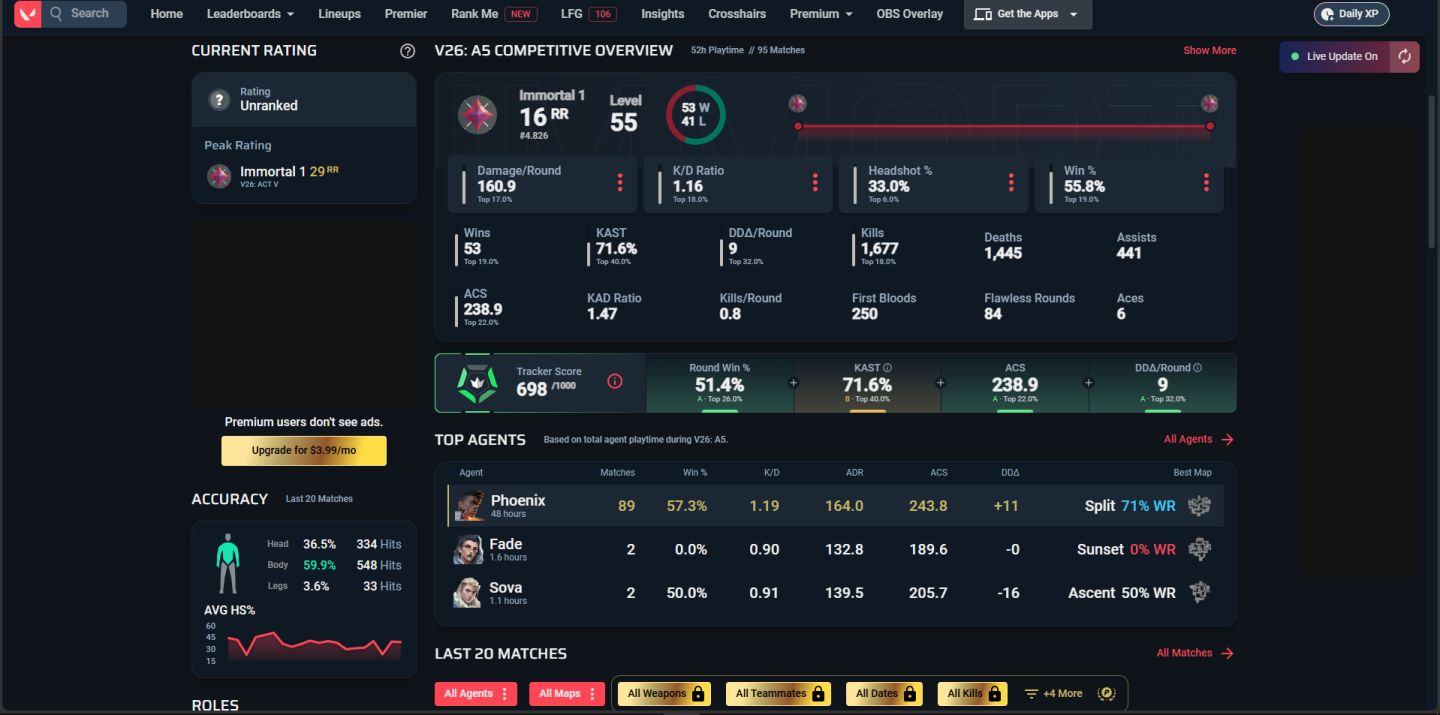Open Headshot % card options menu
1440x715 pixels.
pos(1011,183)
